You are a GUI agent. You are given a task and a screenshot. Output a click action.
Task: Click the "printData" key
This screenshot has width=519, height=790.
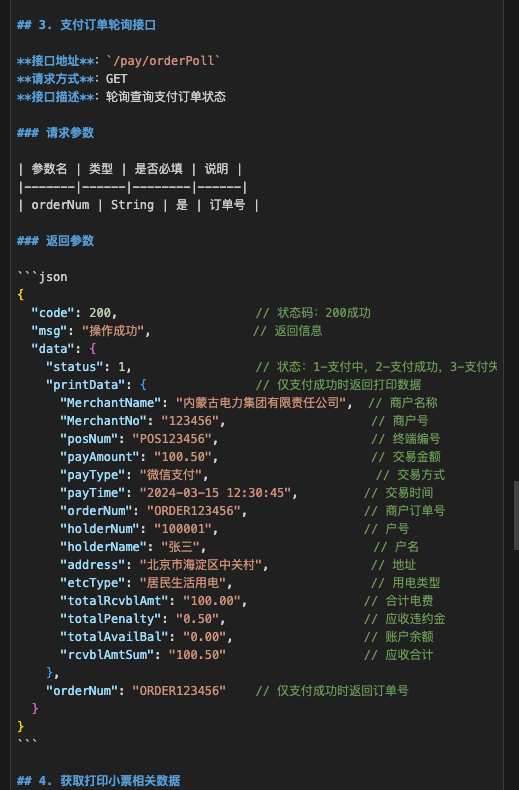point(85,385)
